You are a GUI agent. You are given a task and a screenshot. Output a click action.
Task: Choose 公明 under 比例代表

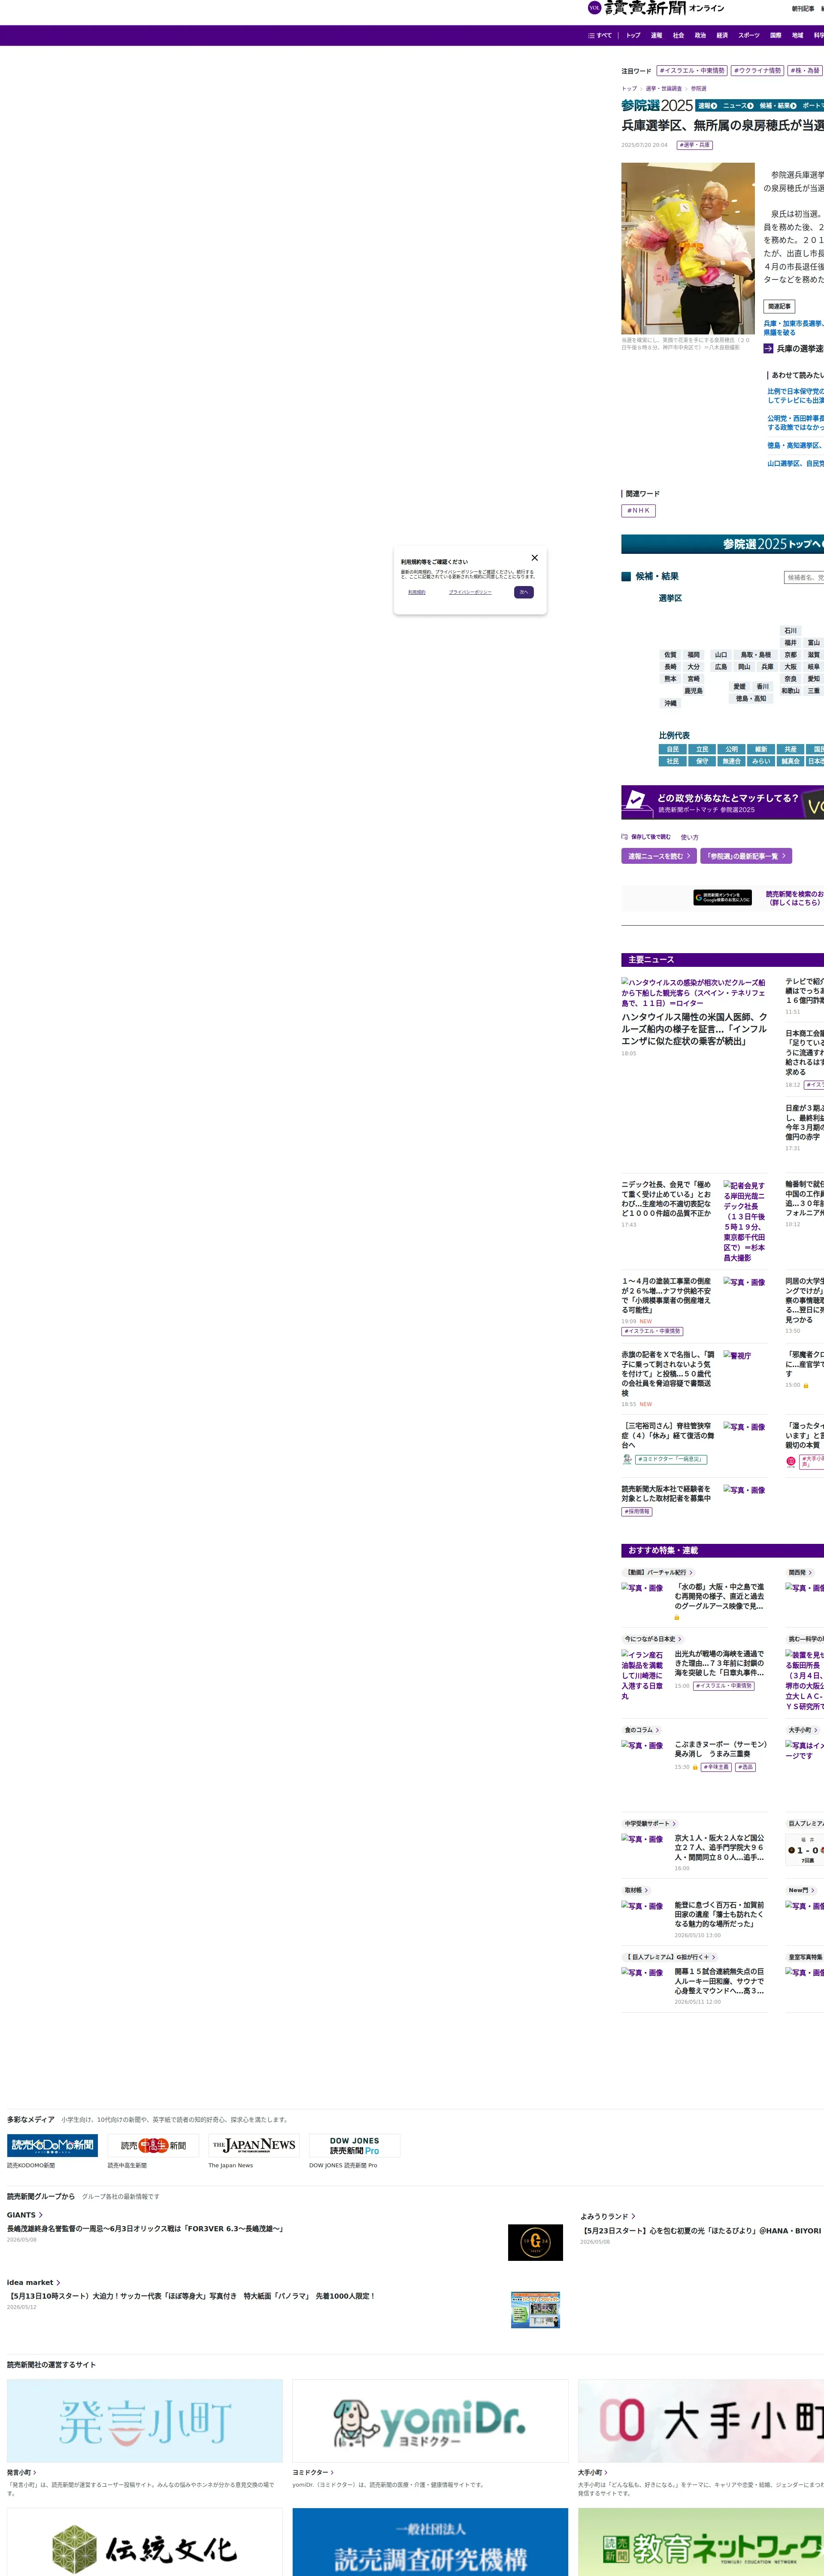pos(732,749)
